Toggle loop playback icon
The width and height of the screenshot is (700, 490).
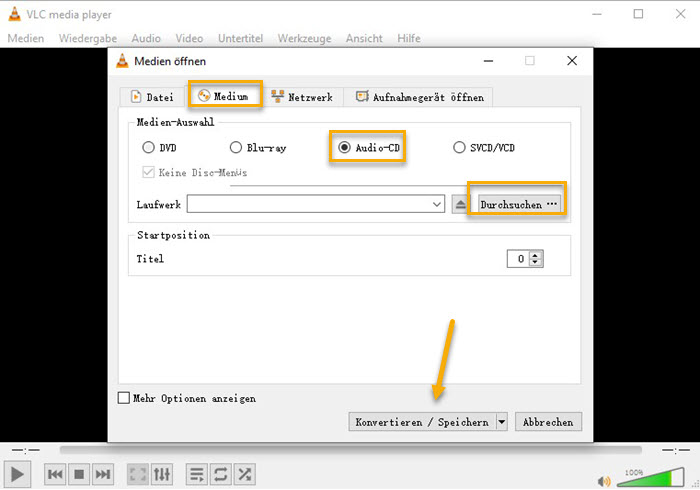(x=221, y=474)
